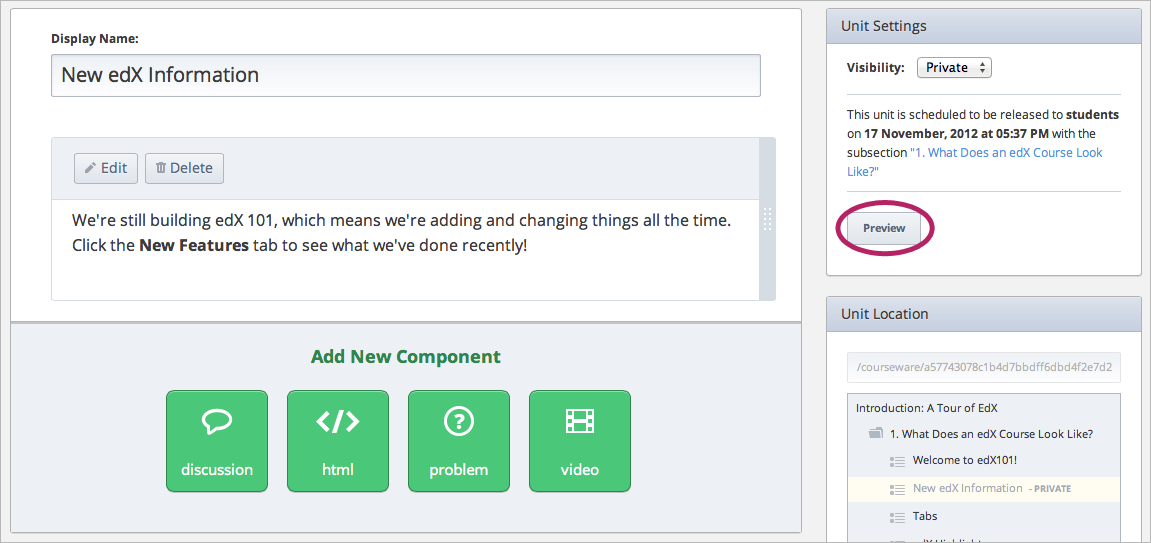Grab the component drag handle
1151x543 pixels.
pos(768,219)
